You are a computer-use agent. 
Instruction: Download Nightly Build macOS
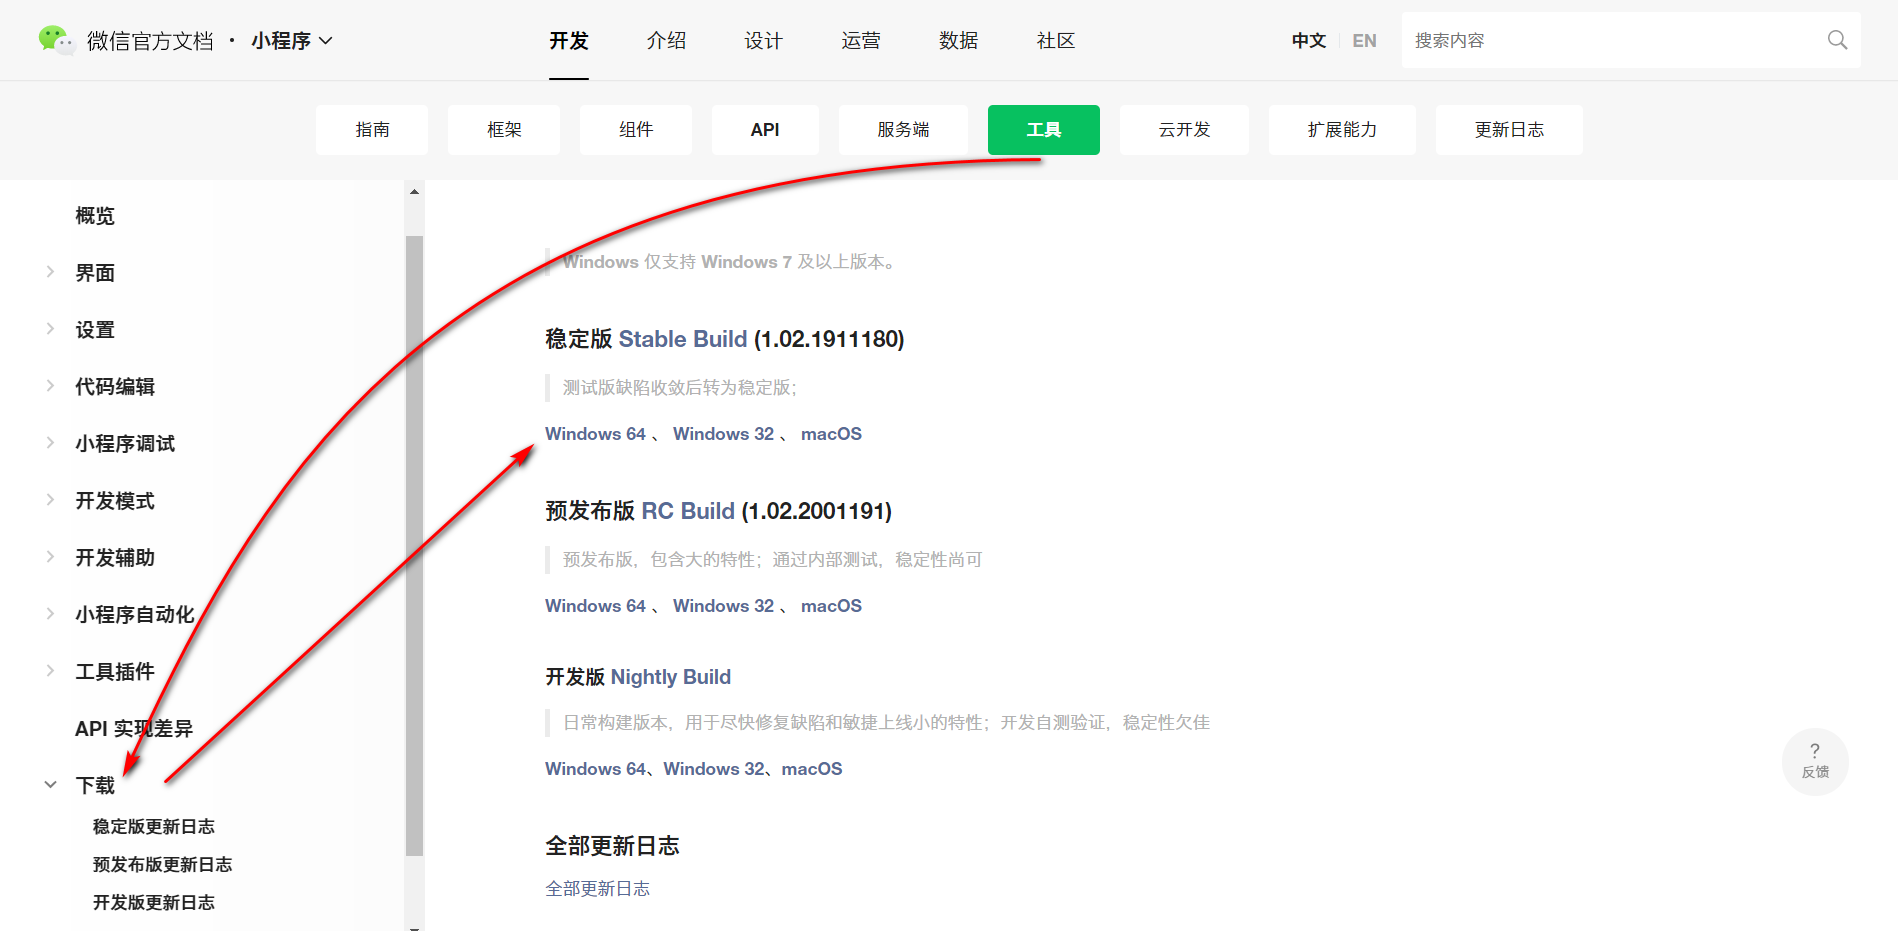pyautogui.click(x=812, y=769)
